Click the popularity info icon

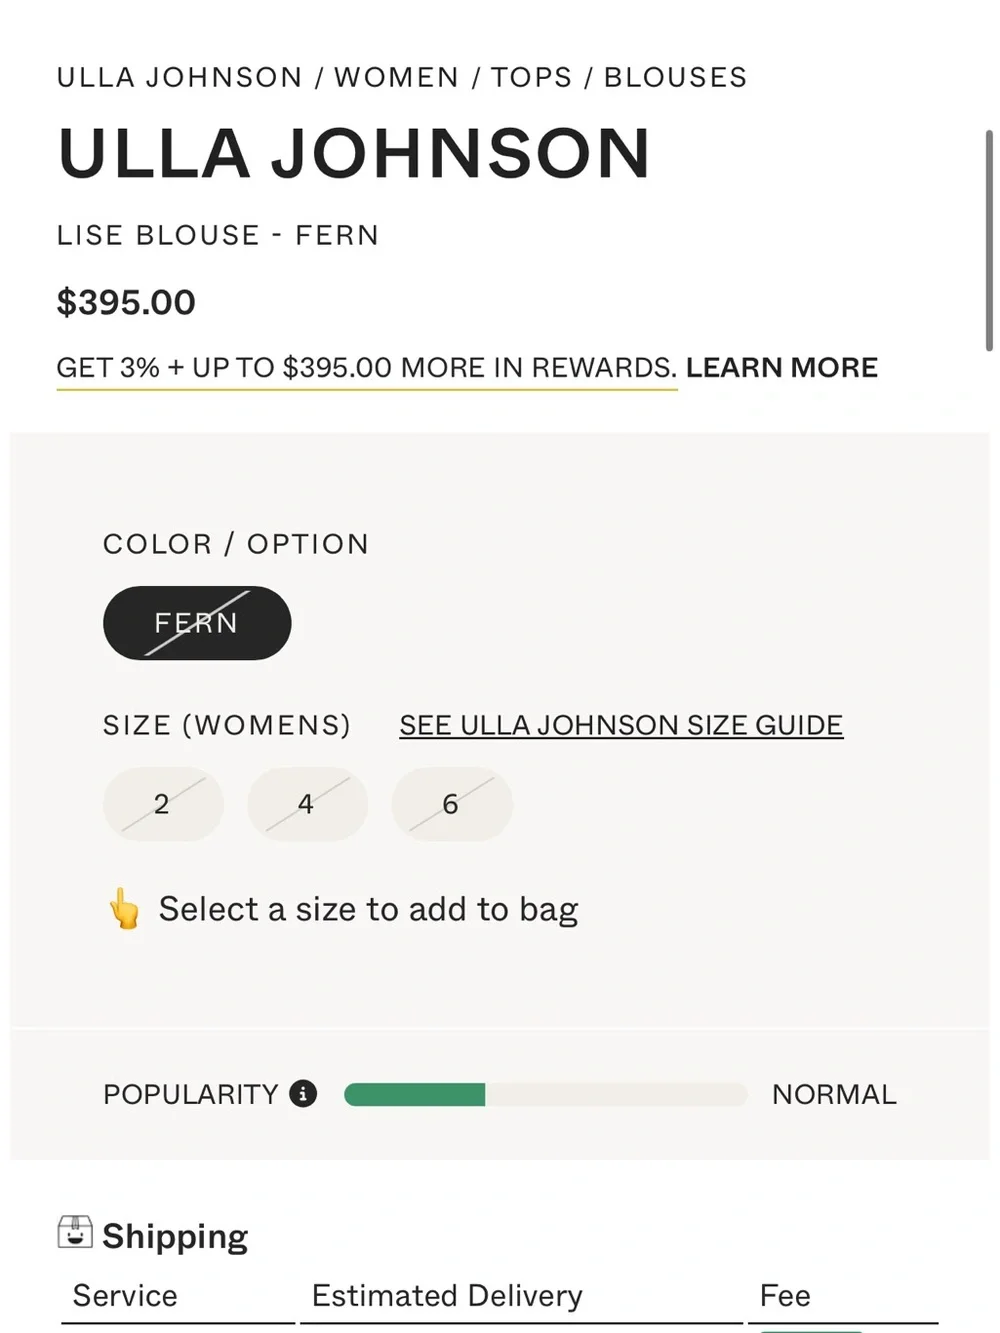303,1093
